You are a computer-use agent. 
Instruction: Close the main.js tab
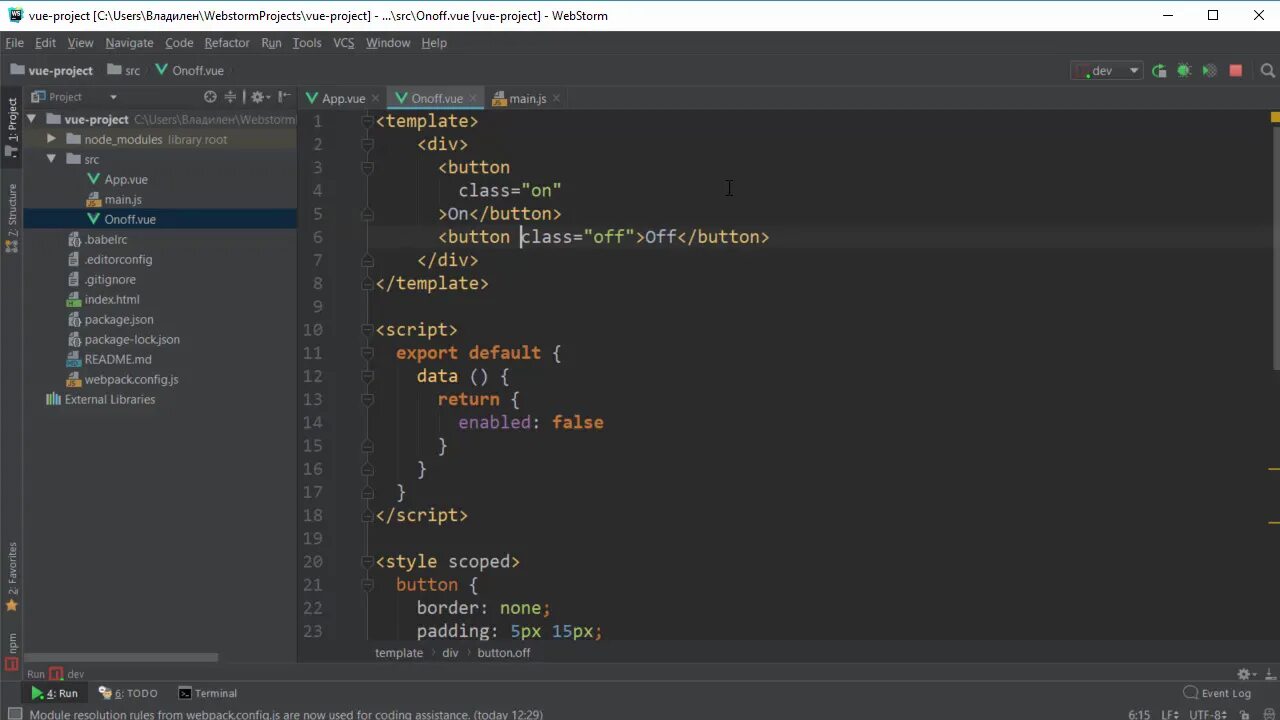(x=556, y=98)
